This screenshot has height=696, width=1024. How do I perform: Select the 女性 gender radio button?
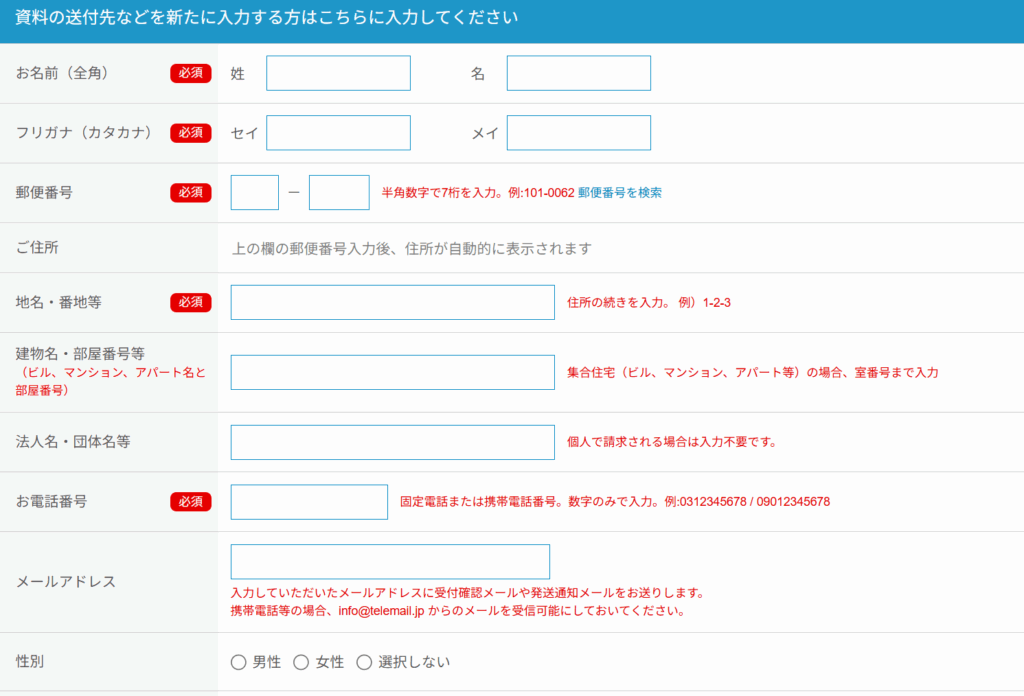click(301, 661)
